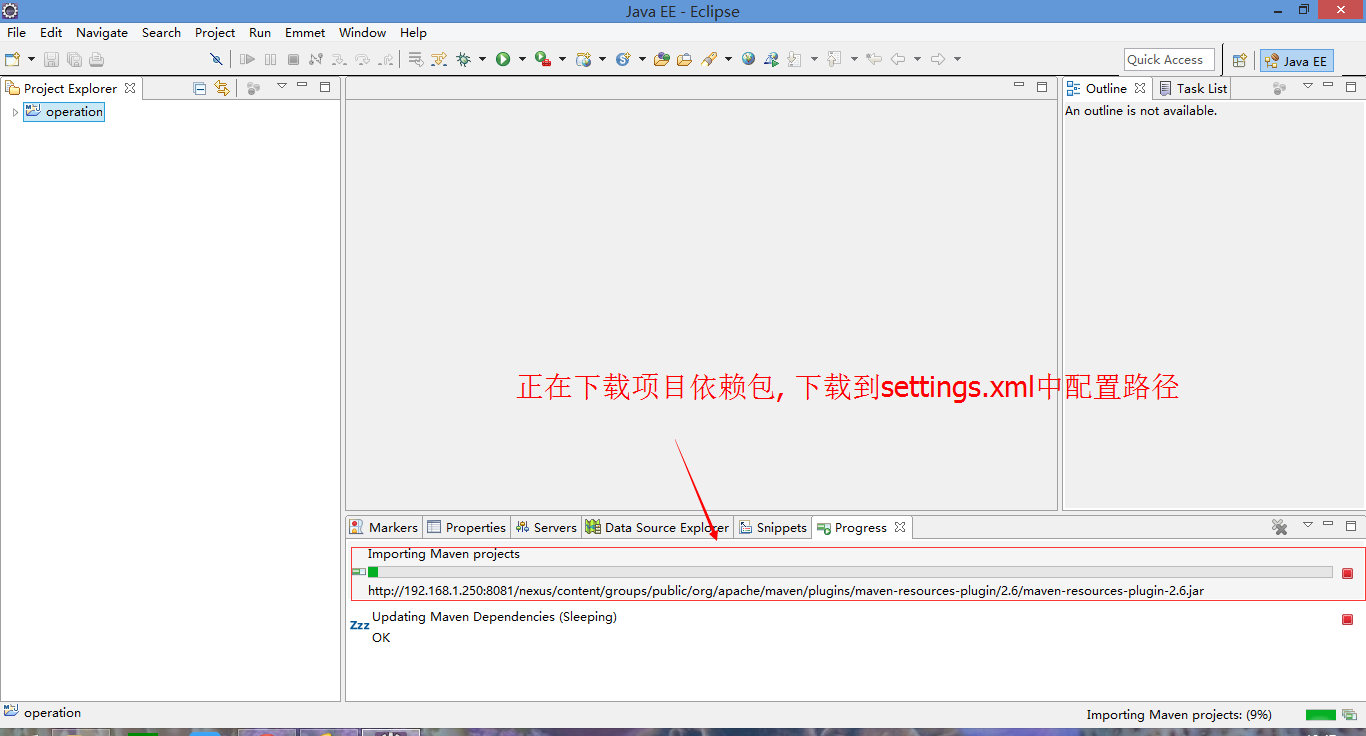Click the External Tools run icon
This screenshot has width=1366, height=736.
(543, 60)
